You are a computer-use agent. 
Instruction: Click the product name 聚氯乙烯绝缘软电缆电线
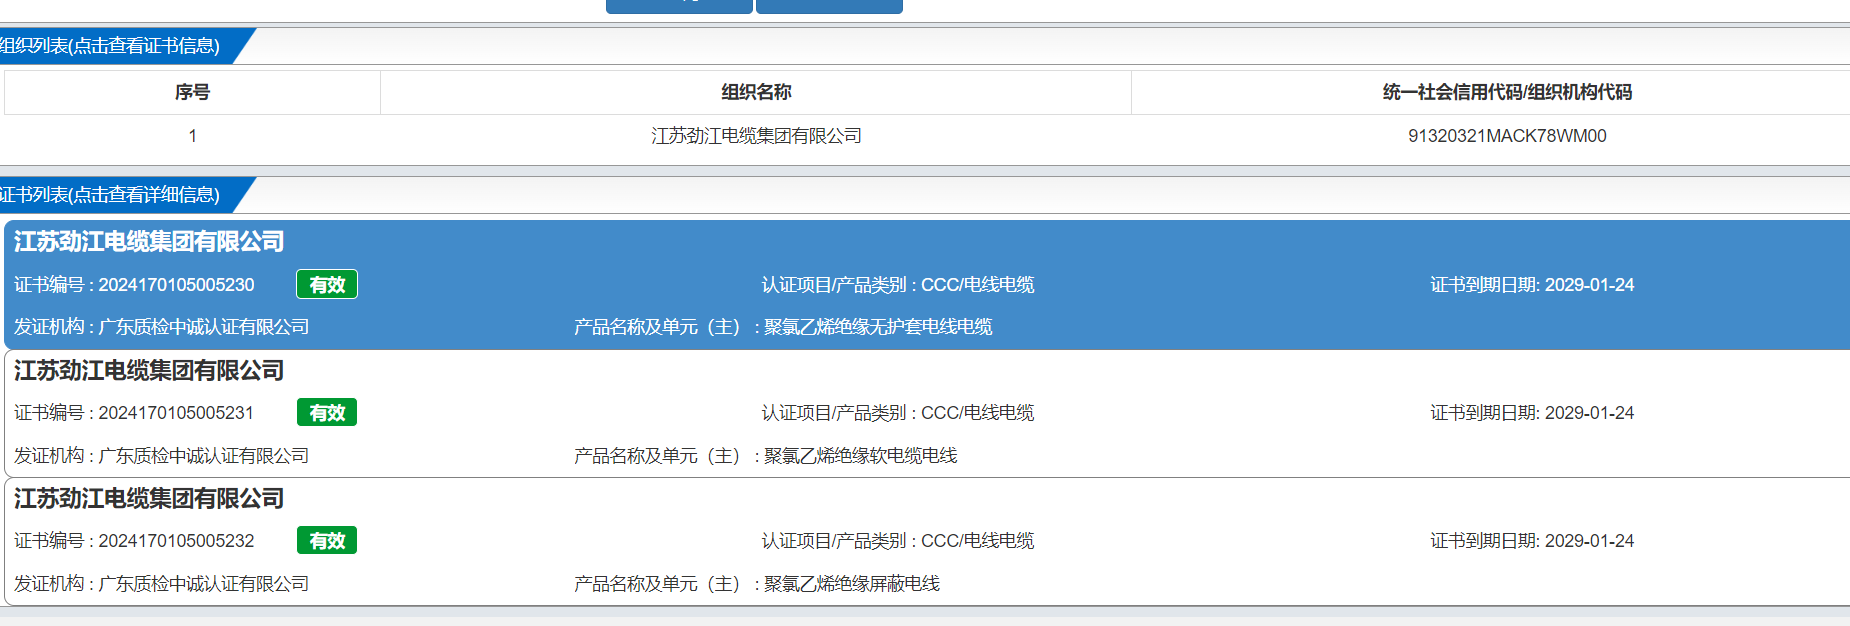(860, 456)
